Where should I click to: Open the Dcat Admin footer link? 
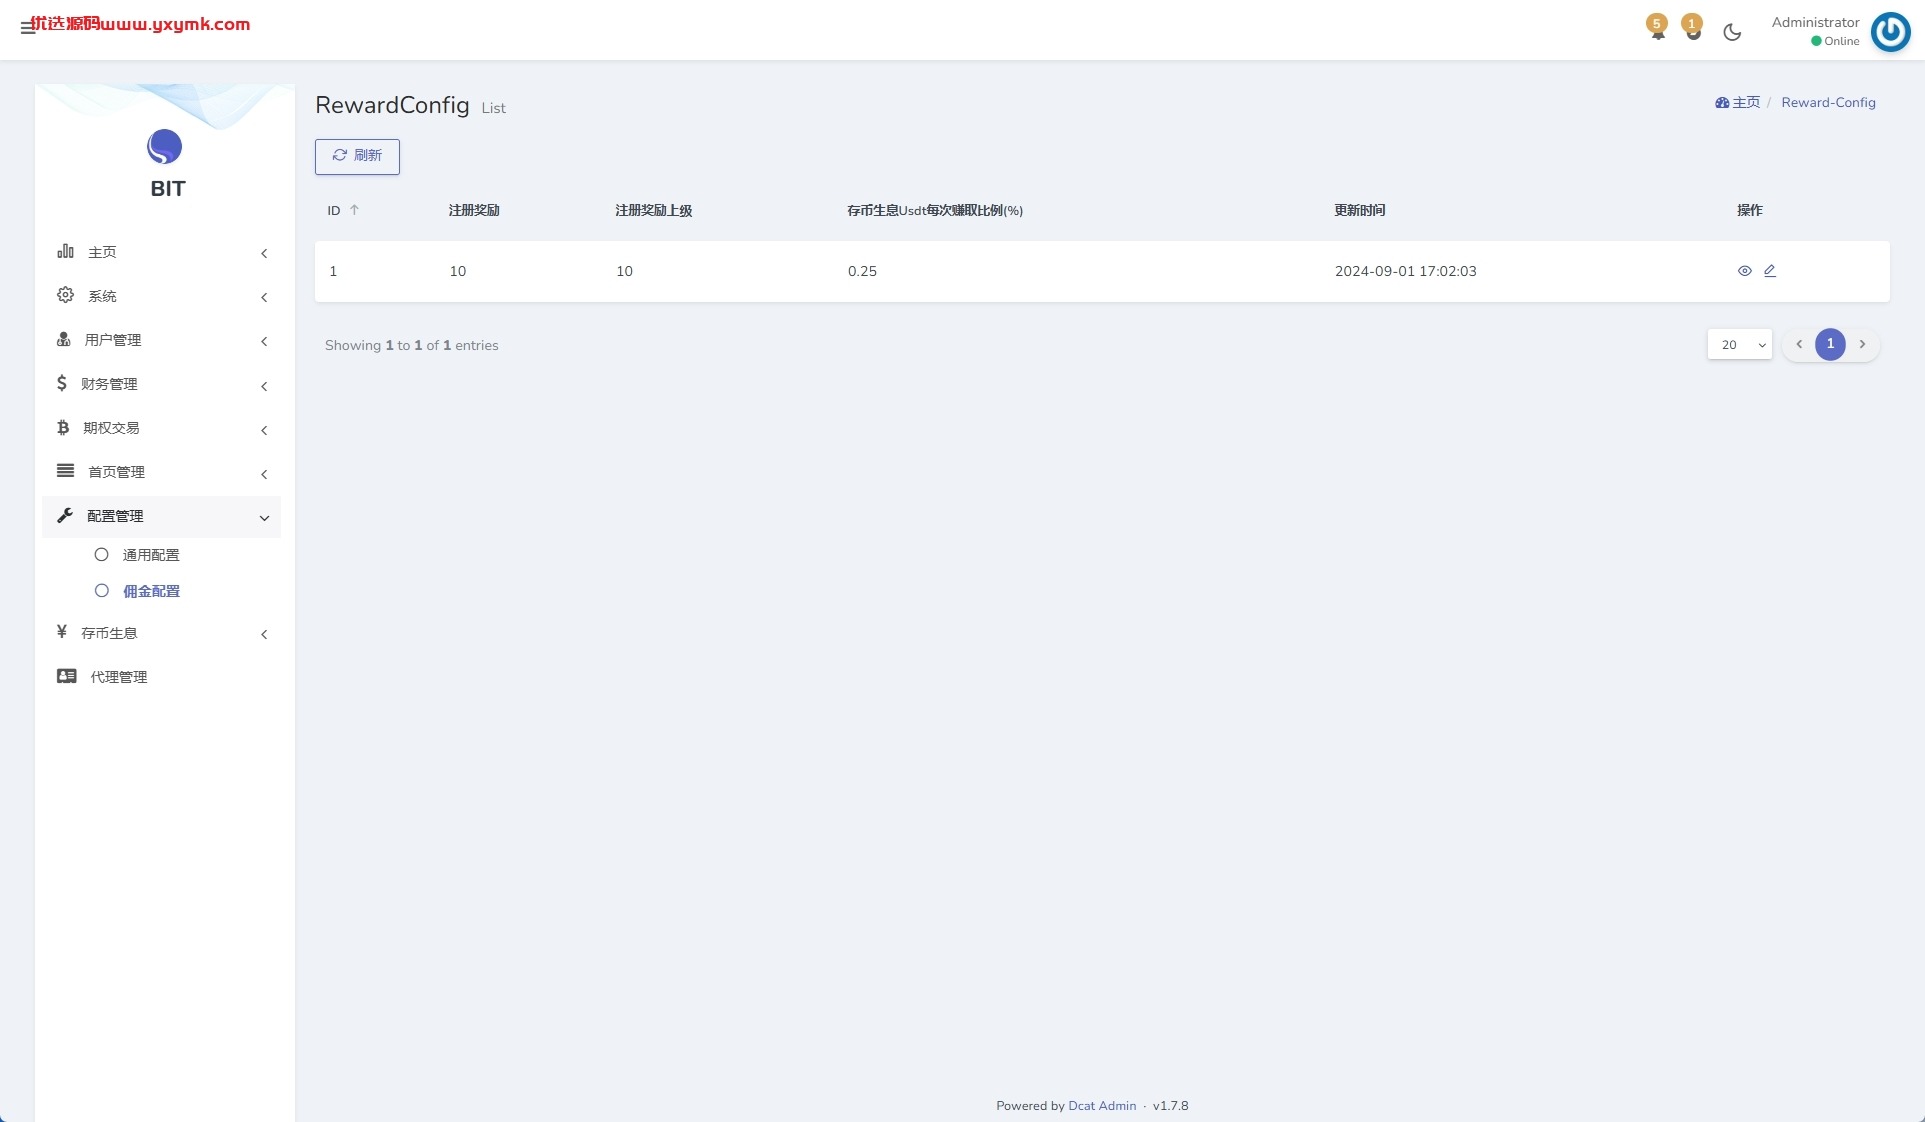1102,1106
